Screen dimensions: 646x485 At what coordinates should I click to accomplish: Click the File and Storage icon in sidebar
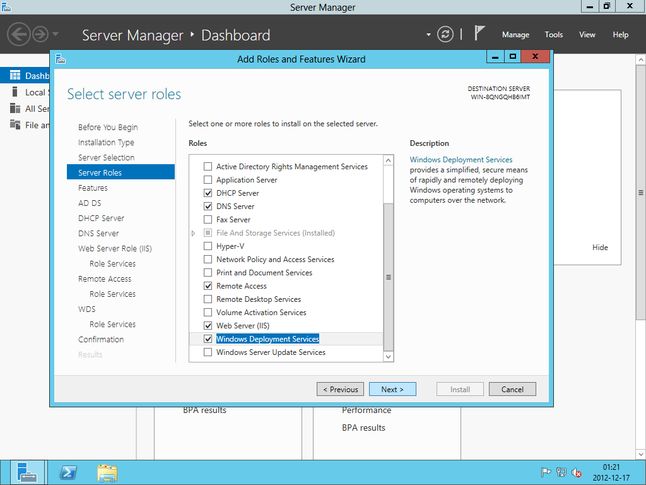[15, 124]
